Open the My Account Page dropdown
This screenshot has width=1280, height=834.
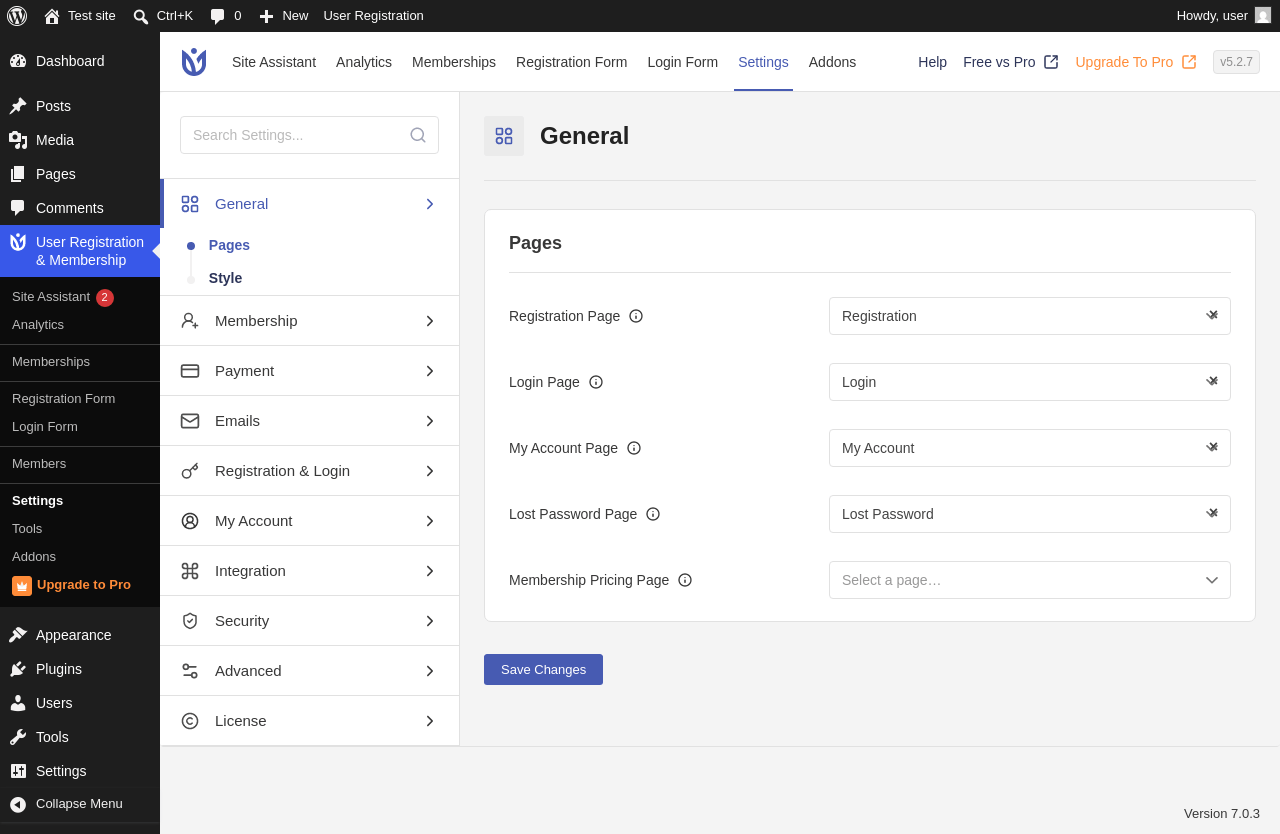(1030, 448)
